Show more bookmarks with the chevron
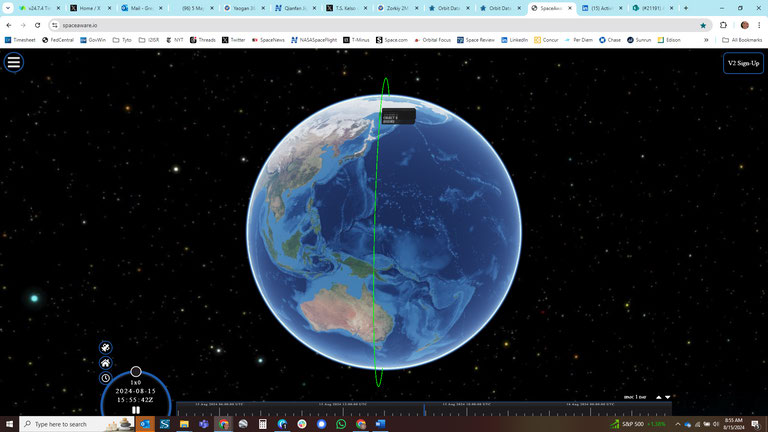Screen dimensions: 768x432 pos(706,40)
